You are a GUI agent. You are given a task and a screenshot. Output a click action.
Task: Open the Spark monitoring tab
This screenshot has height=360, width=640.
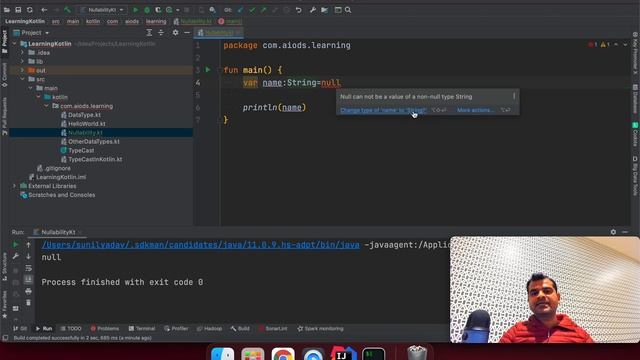point(320,329)
